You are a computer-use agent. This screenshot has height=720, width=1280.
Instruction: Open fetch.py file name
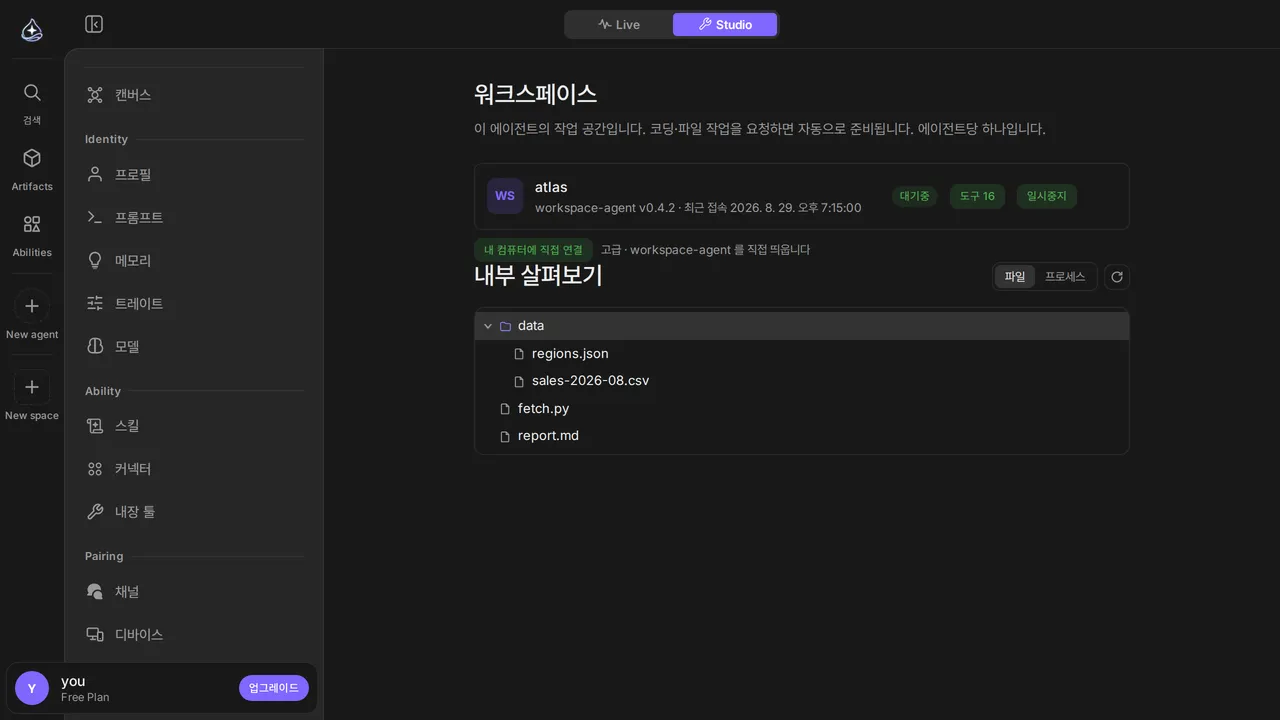point(544,409)
